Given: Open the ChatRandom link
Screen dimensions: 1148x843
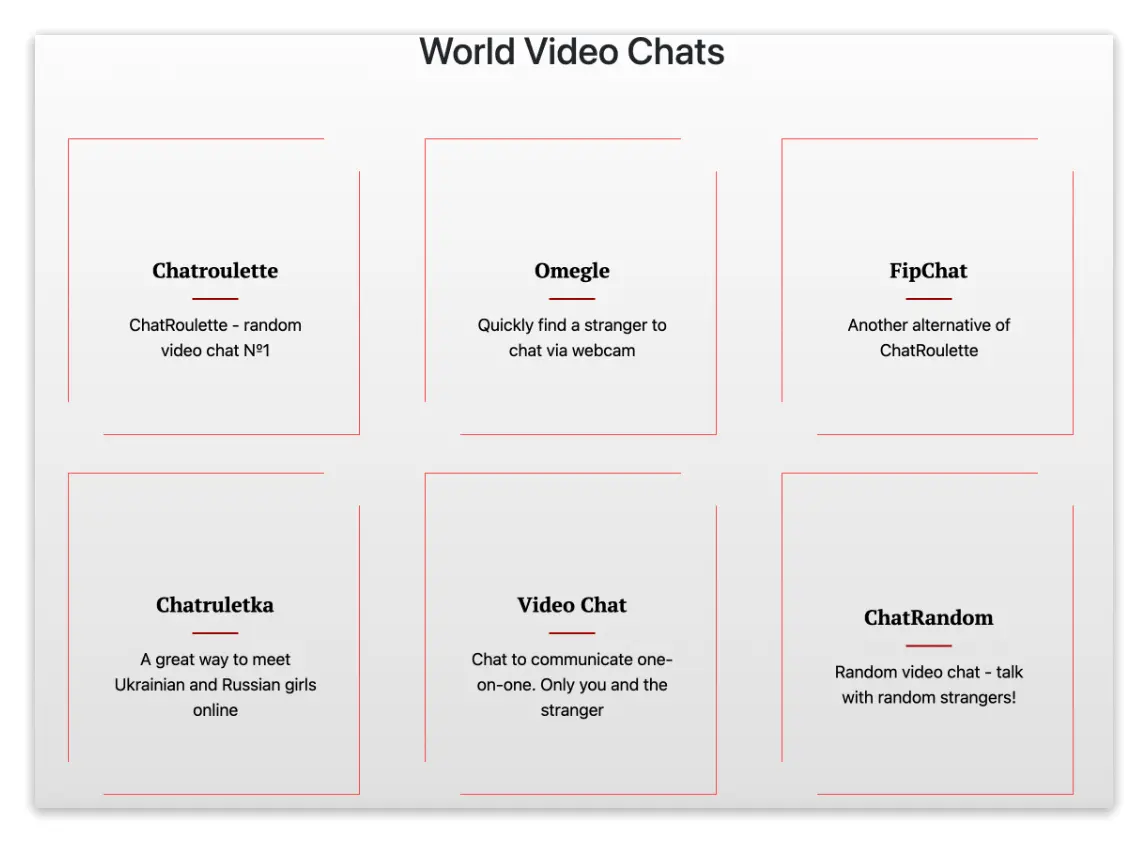Looking at the screenshot, I should tap(928, 617).
